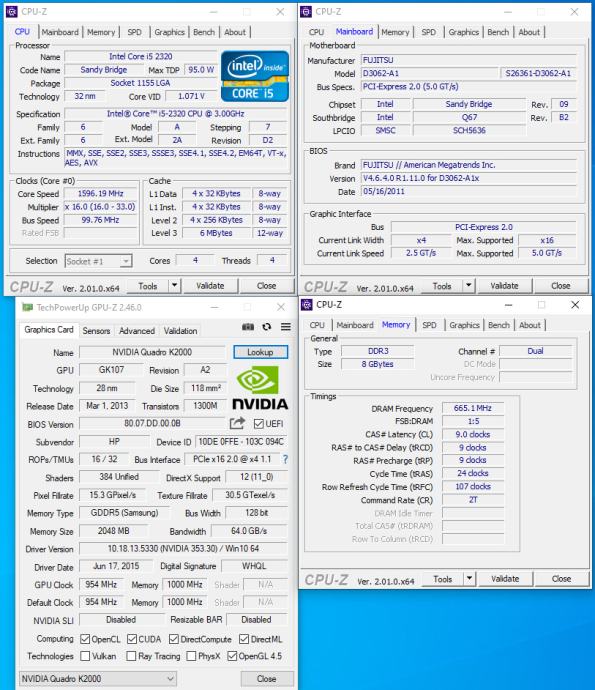Click the GPU-Z screenshot camera icon

point(248,327)
